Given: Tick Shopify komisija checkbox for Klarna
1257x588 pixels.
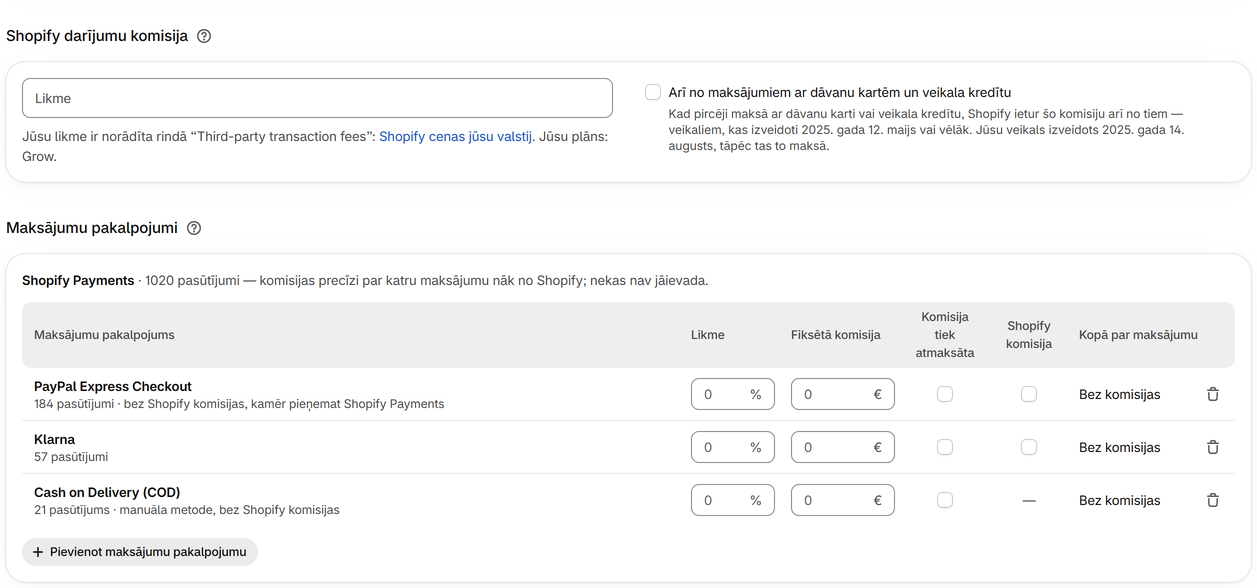Looking at the screenshot, I should coord(1029,448).
